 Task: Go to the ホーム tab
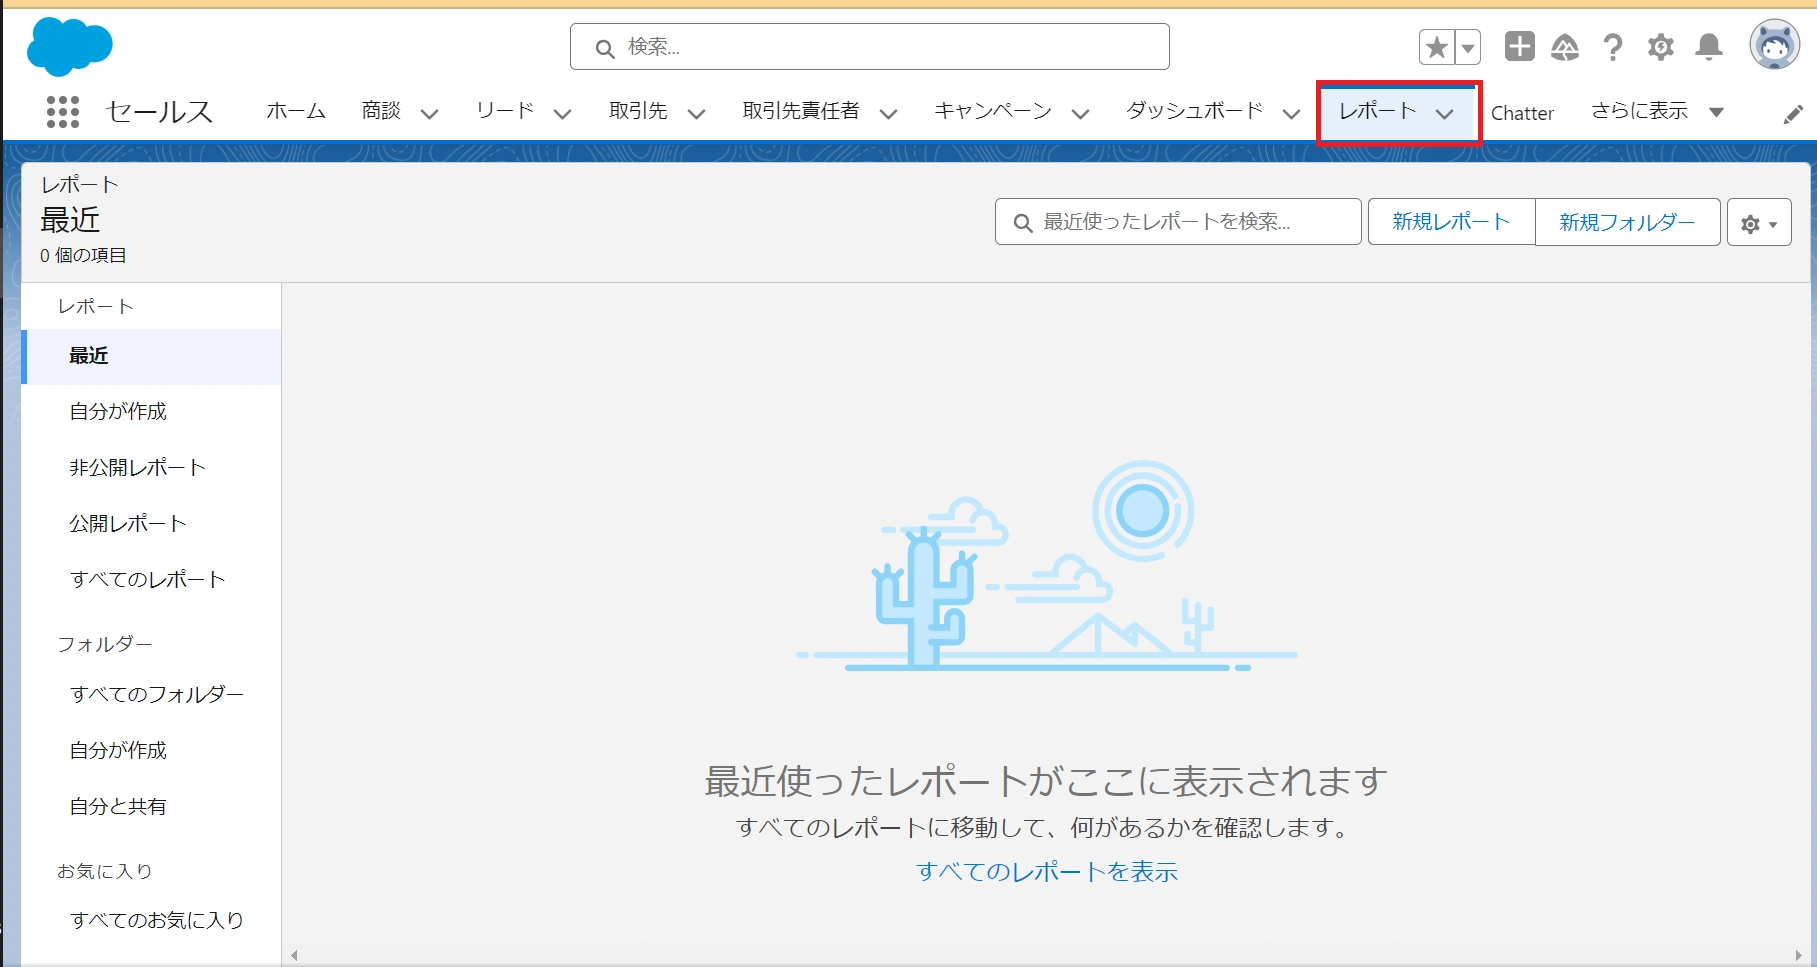[x=296, y=111]
